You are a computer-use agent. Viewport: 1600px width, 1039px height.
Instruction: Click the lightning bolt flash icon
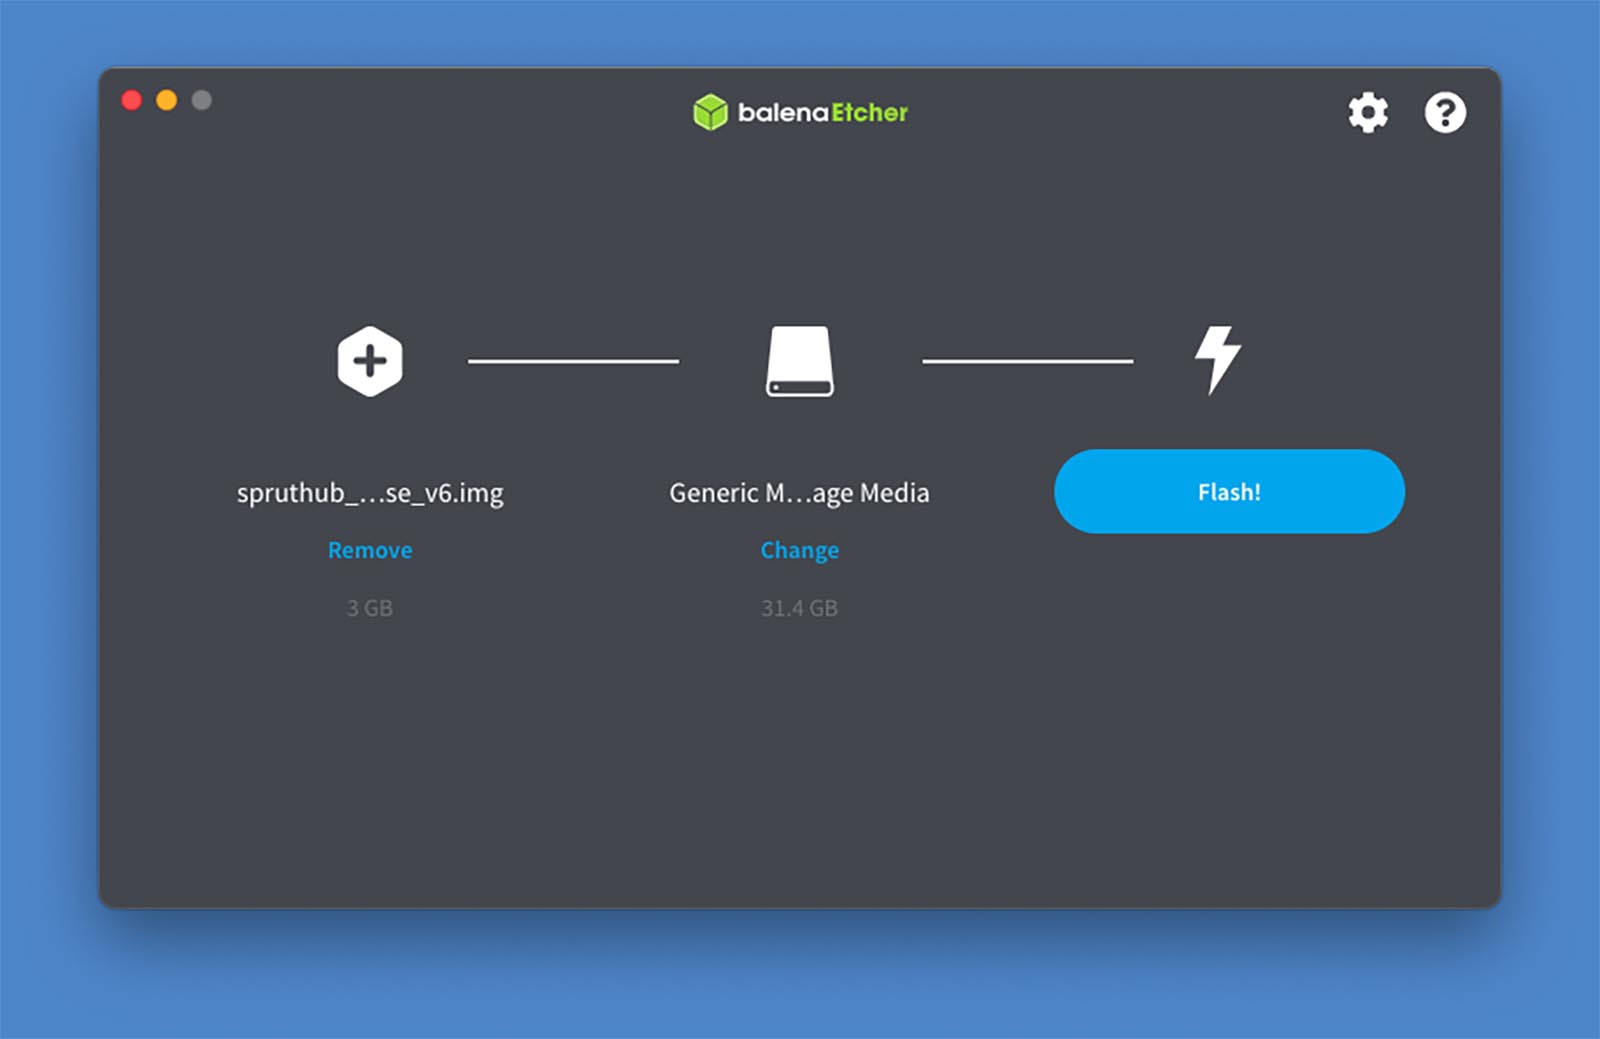pos(1218,360)
